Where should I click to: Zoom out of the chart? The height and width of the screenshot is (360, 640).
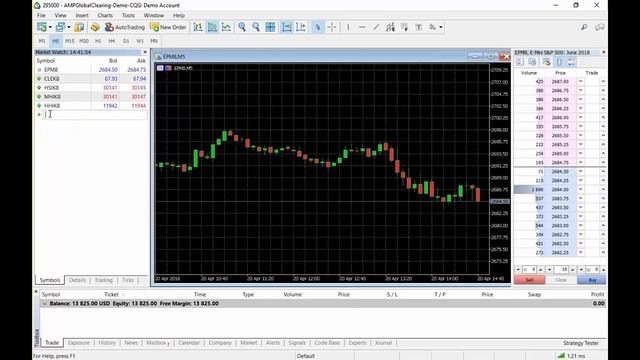coord(256,27)
